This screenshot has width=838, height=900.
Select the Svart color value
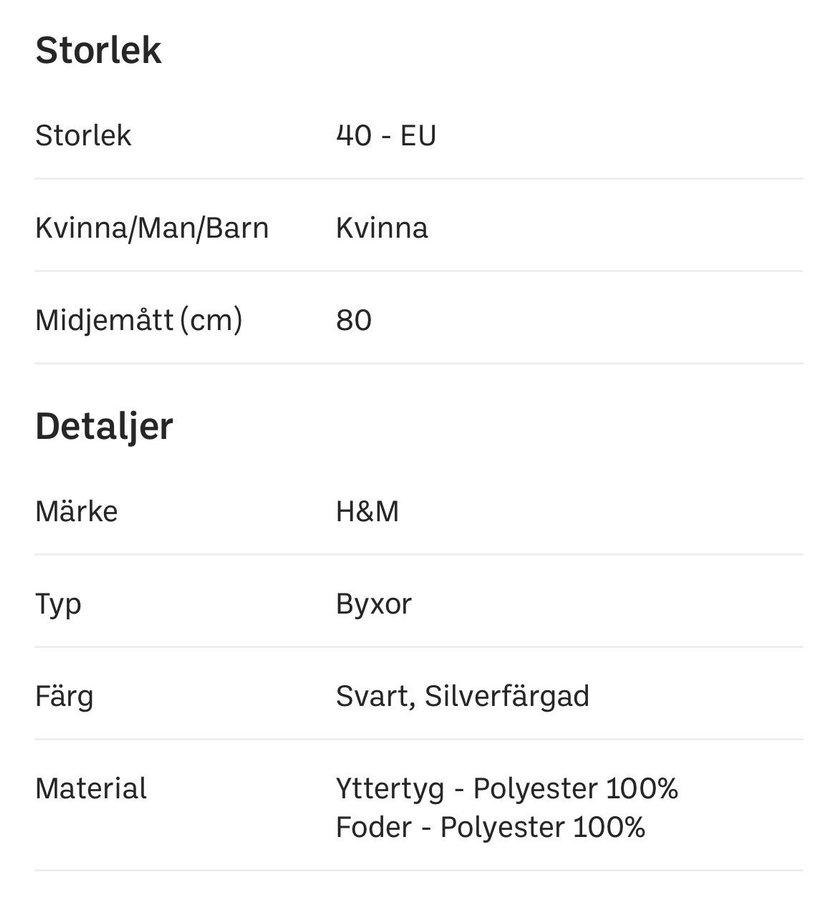(x=374, y=696)
